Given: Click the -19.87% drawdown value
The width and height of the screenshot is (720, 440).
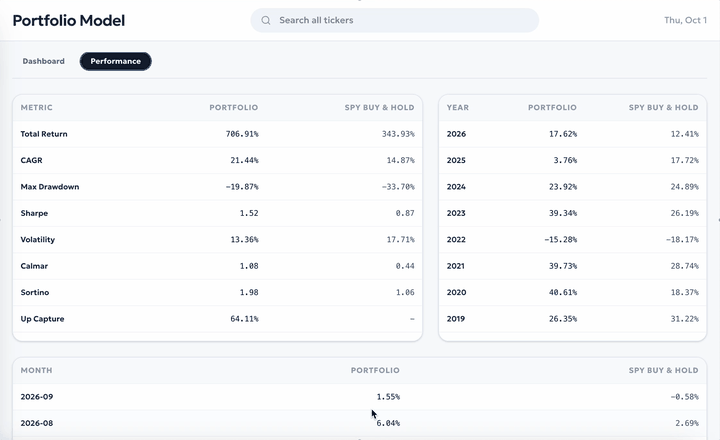Looking at the screenshot, I should coord(242,187).
